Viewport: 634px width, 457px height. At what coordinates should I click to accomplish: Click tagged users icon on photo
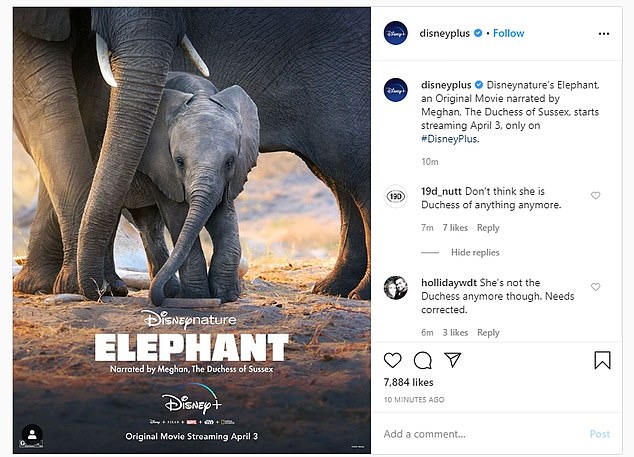pos(32,434)
